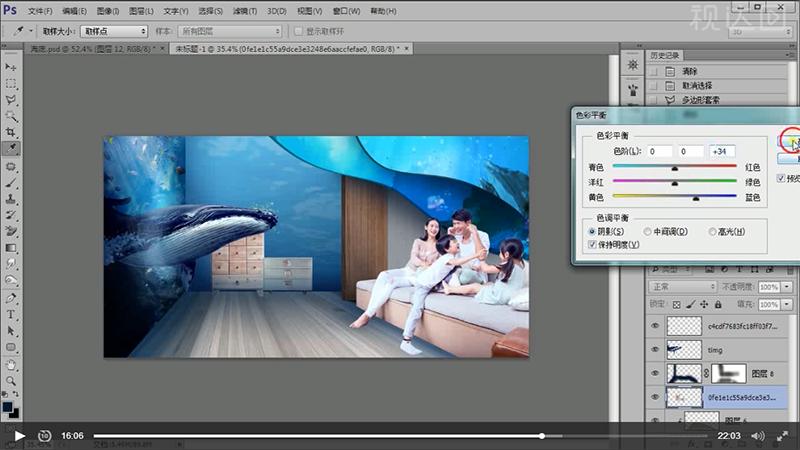The width and height of the screenshot is (800, 450).
Task: Select the Smudge/Blur tool
Action: tap(11, 264)
